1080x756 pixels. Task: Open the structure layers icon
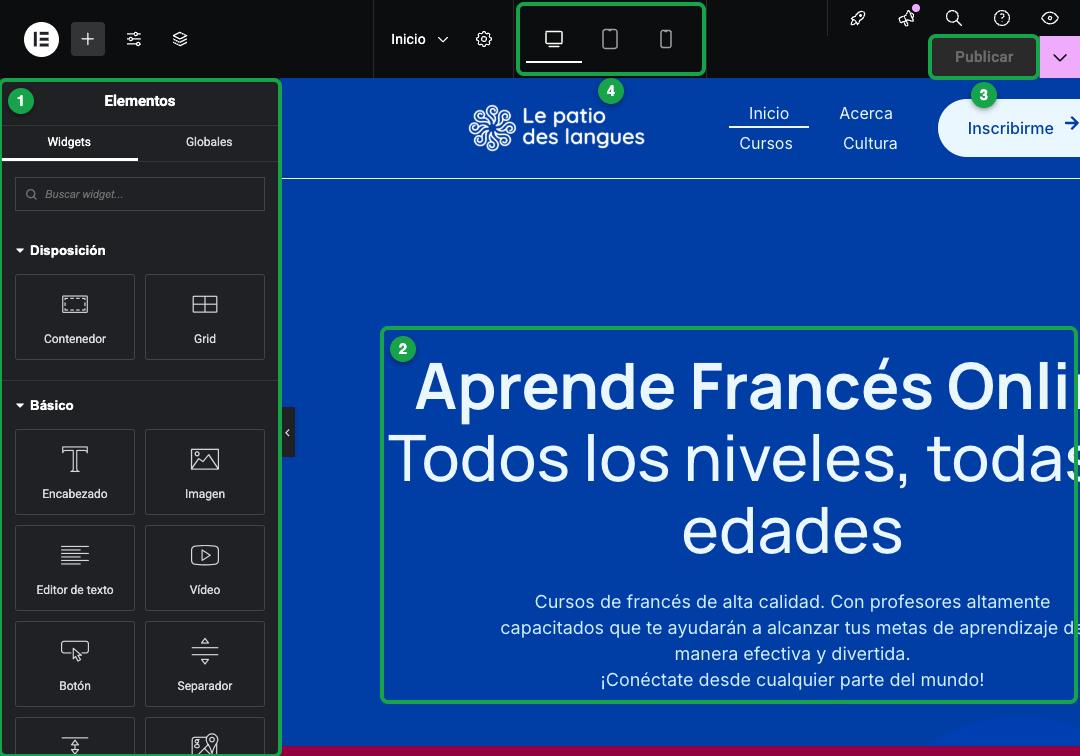click(180, 39)
